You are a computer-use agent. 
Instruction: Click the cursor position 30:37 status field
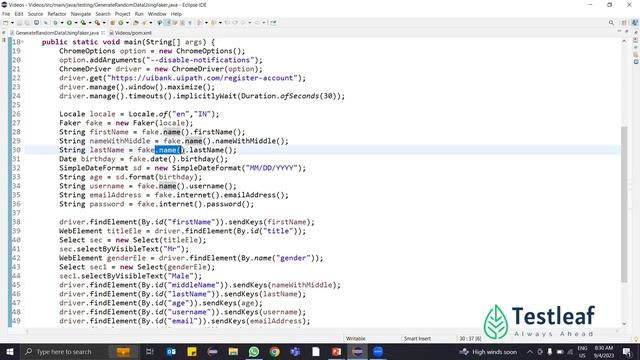(470, 338)
